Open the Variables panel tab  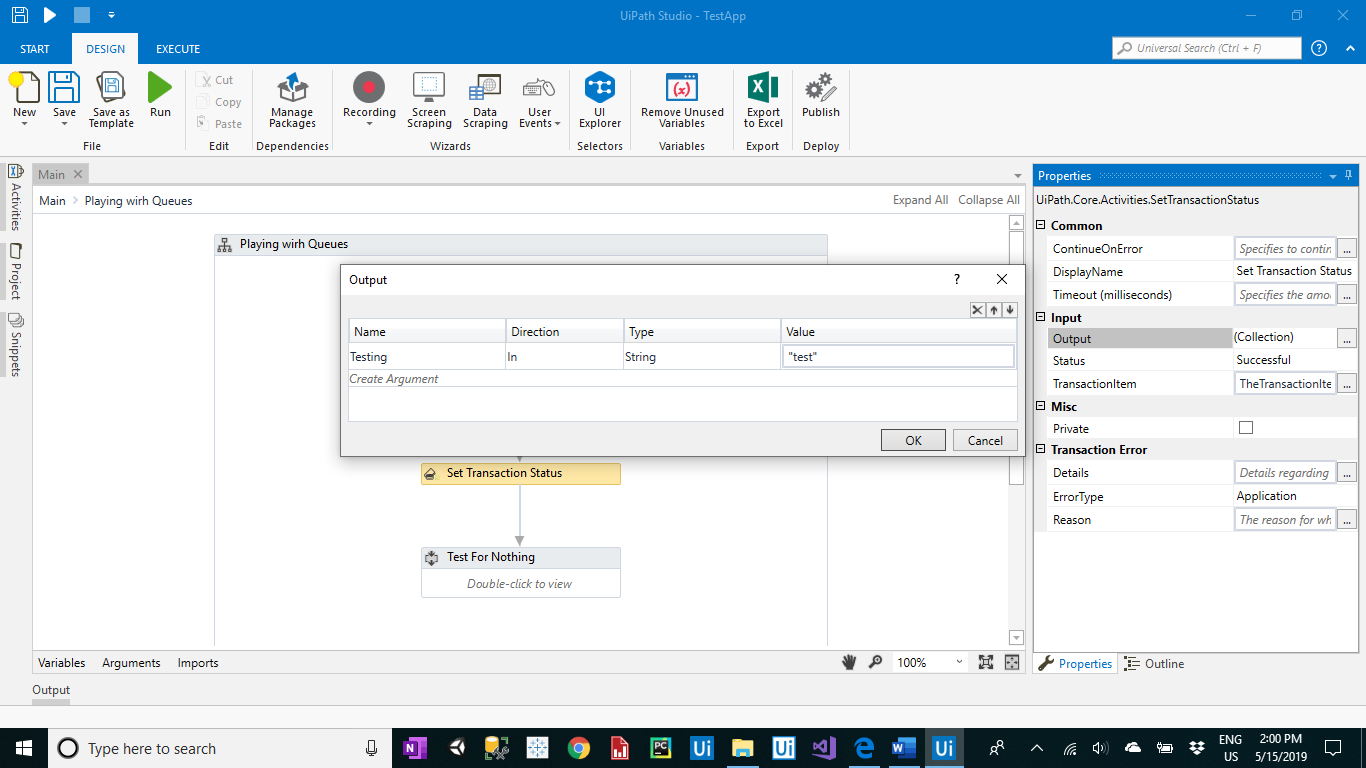click(x=61, y=663)
